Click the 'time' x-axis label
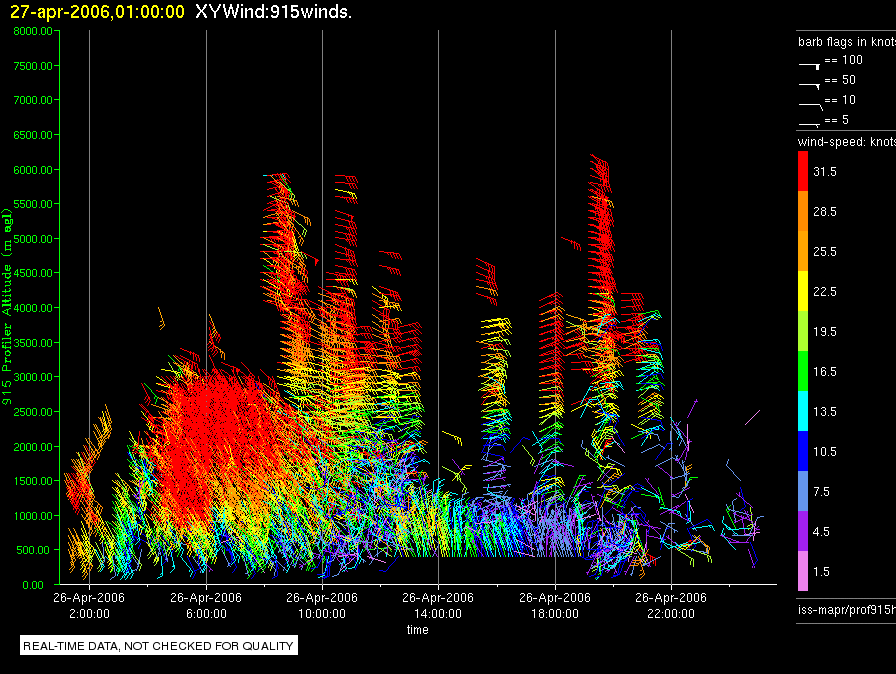Viewport: 896px width, 674px height. click(418, 629)
